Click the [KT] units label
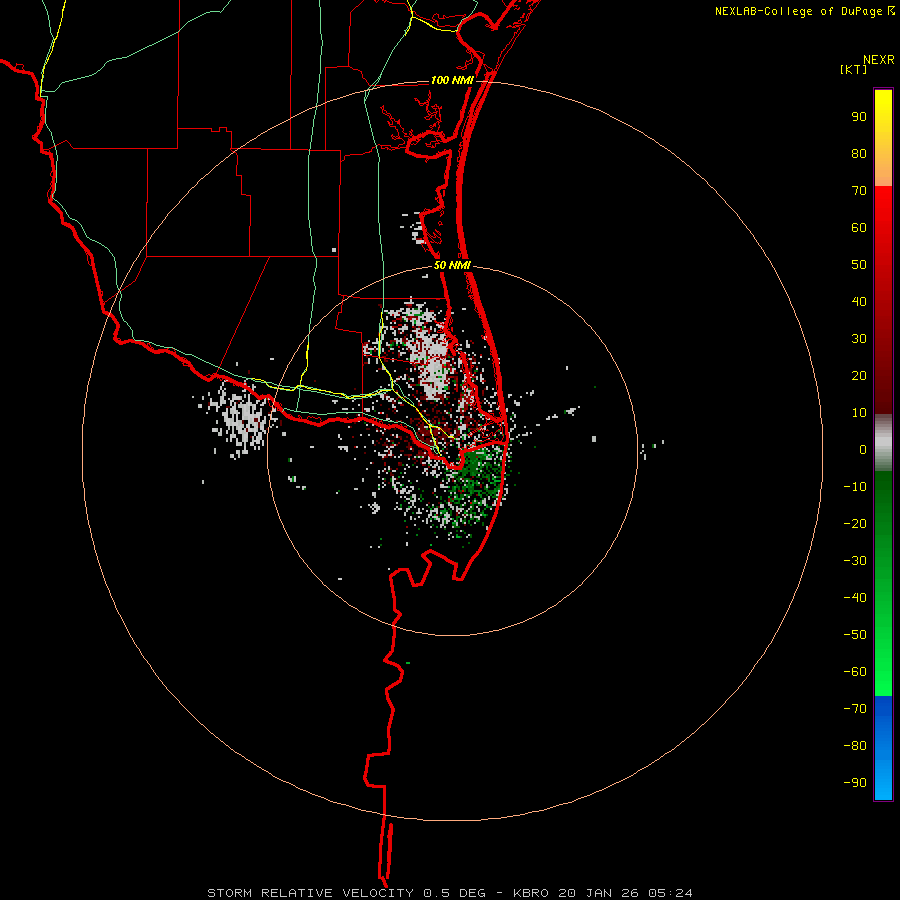 tap(854, 69)
